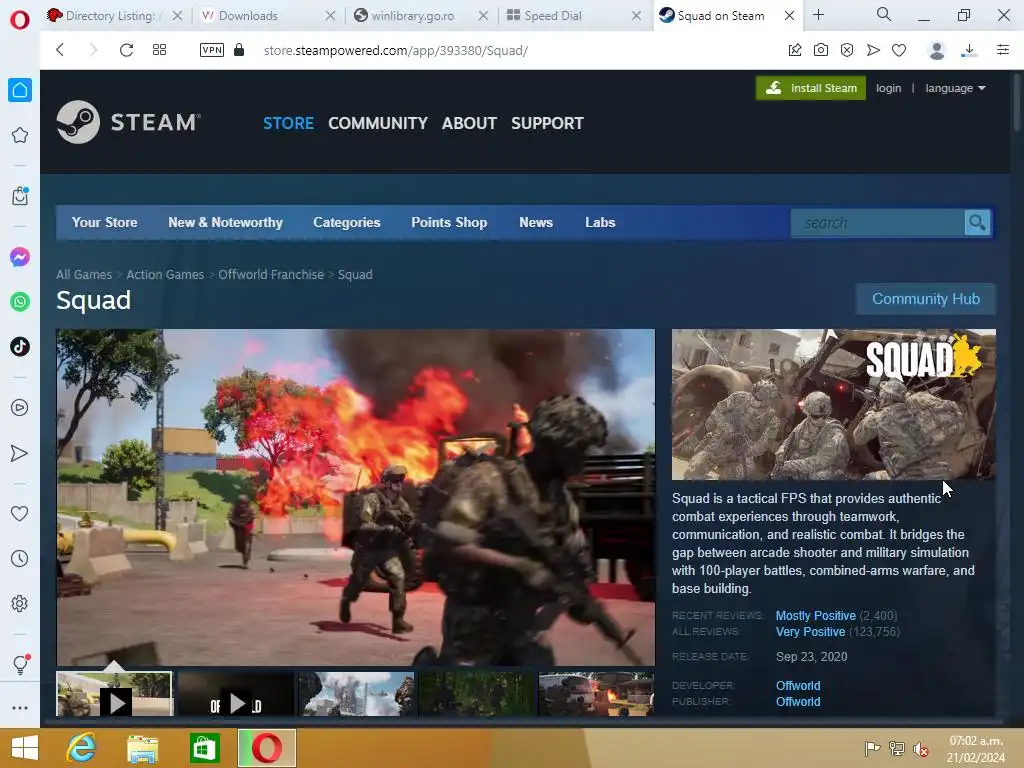Click the Install Steam button
Image resolution: width=1024 pixels, height=768 pixels.
coord(810,88)
